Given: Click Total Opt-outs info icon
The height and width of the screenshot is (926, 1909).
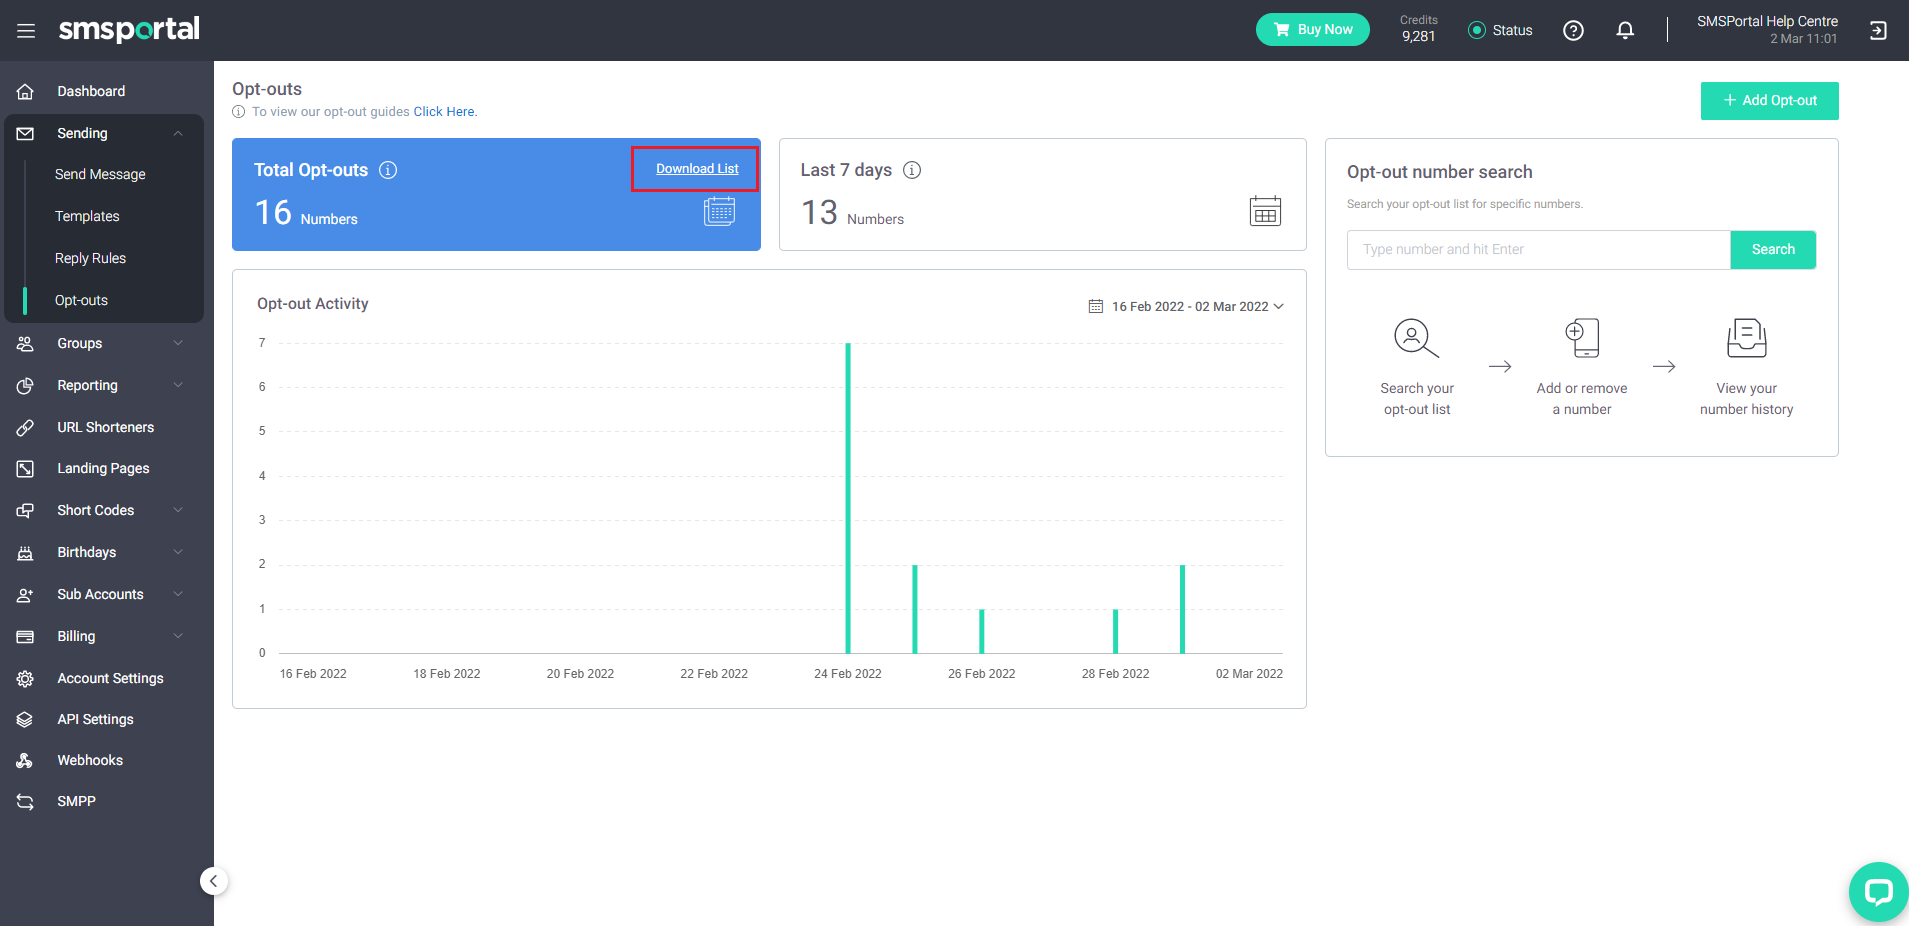Looking at the screenshot, I should click(388, 170).
